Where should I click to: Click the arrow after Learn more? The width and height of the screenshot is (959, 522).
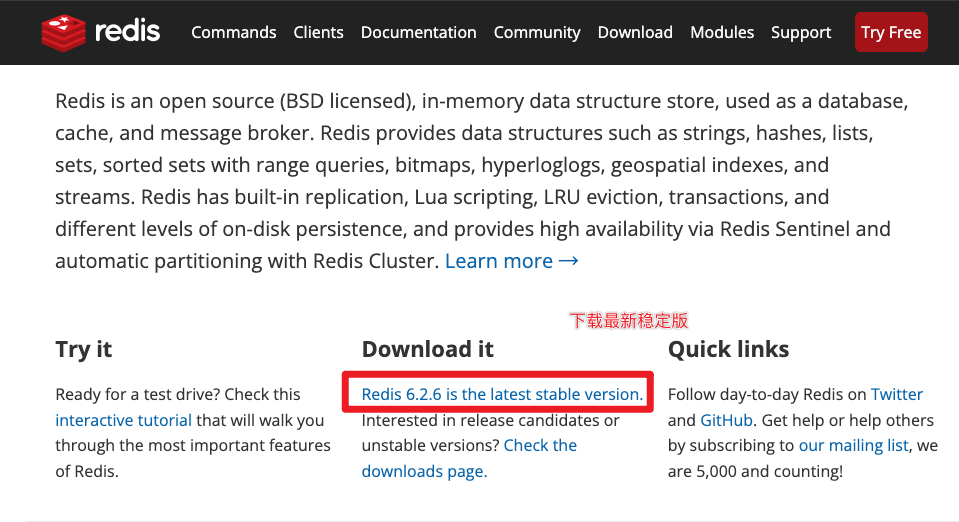click(568, 261)
